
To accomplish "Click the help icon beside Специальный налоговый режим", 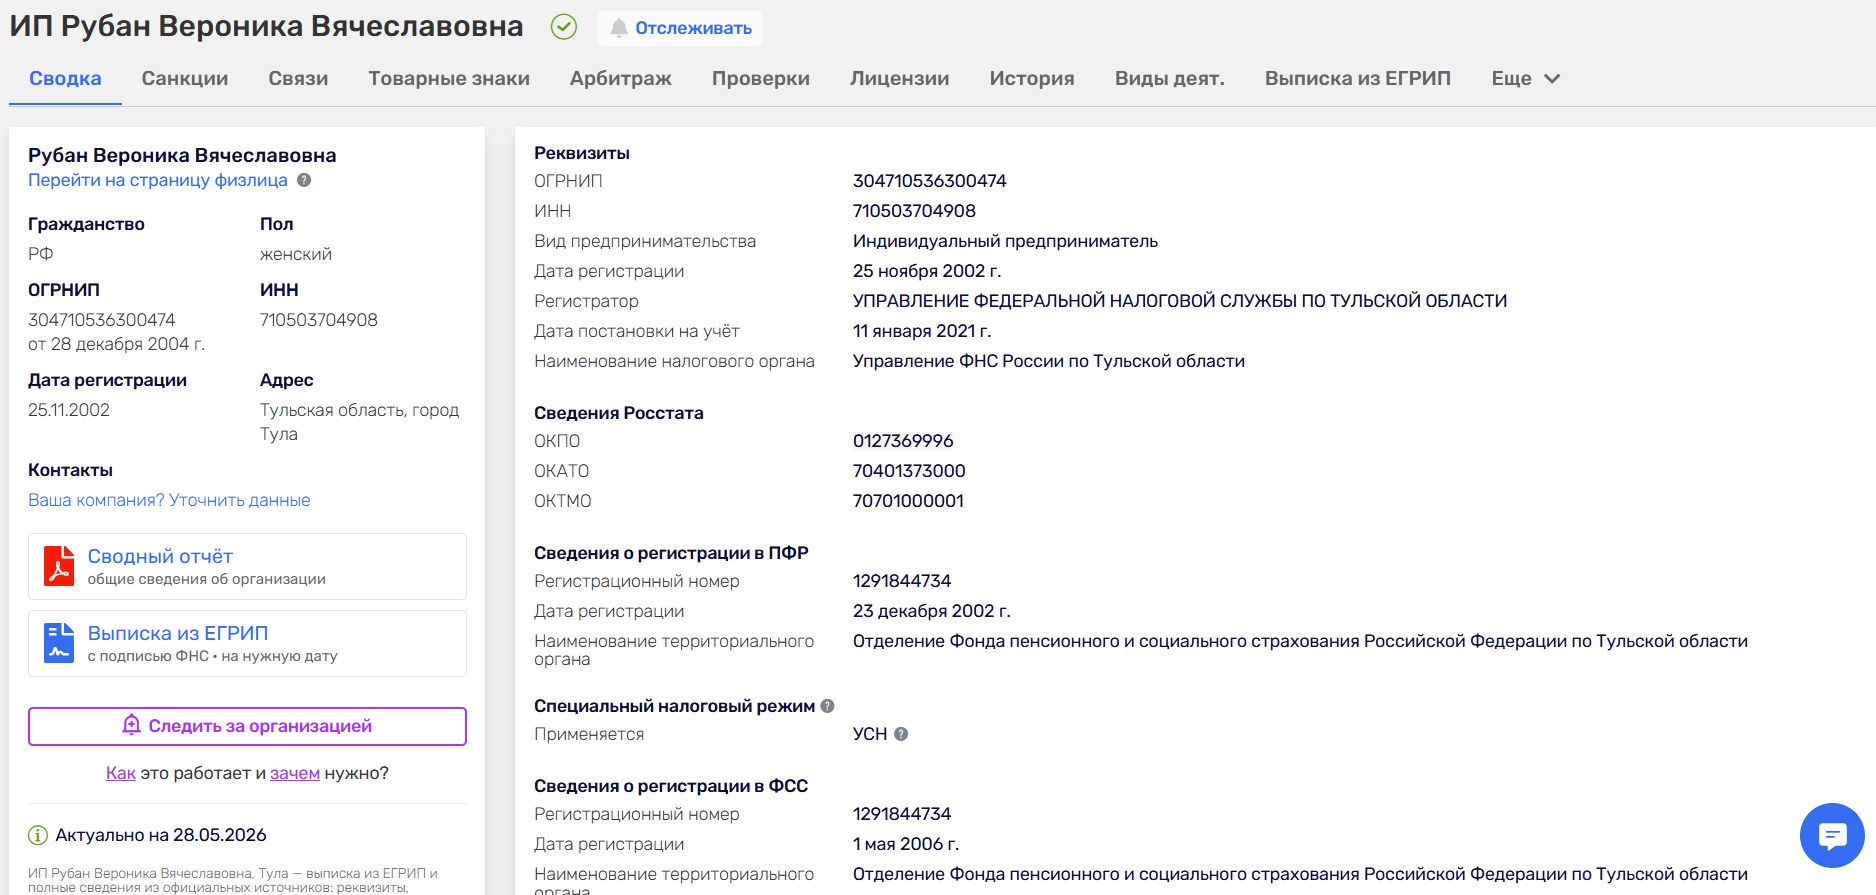I will (827, 706).
